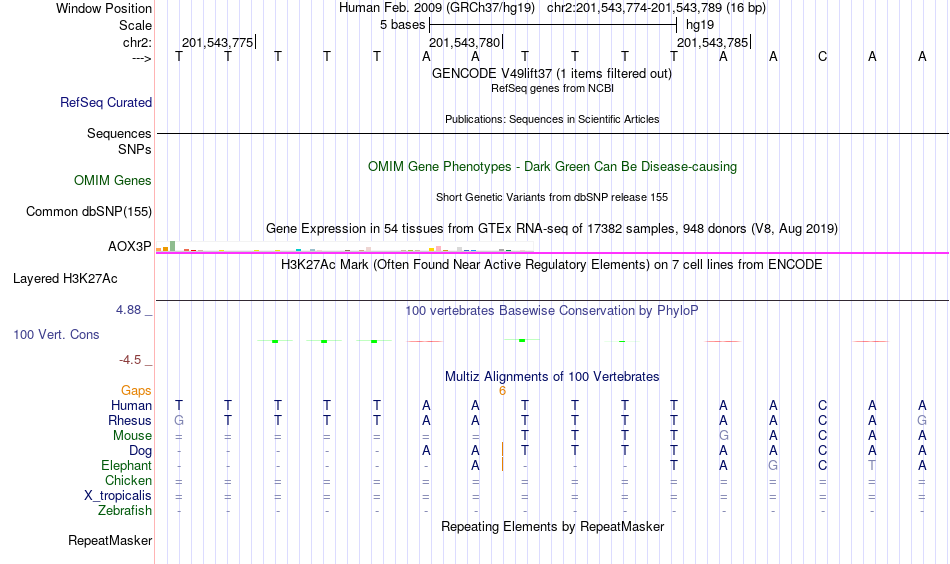The height and width of the screenshot is (564, 950).
Task: Click the orange insertion bar in the Dog row
Action: [x=502, y=450]
